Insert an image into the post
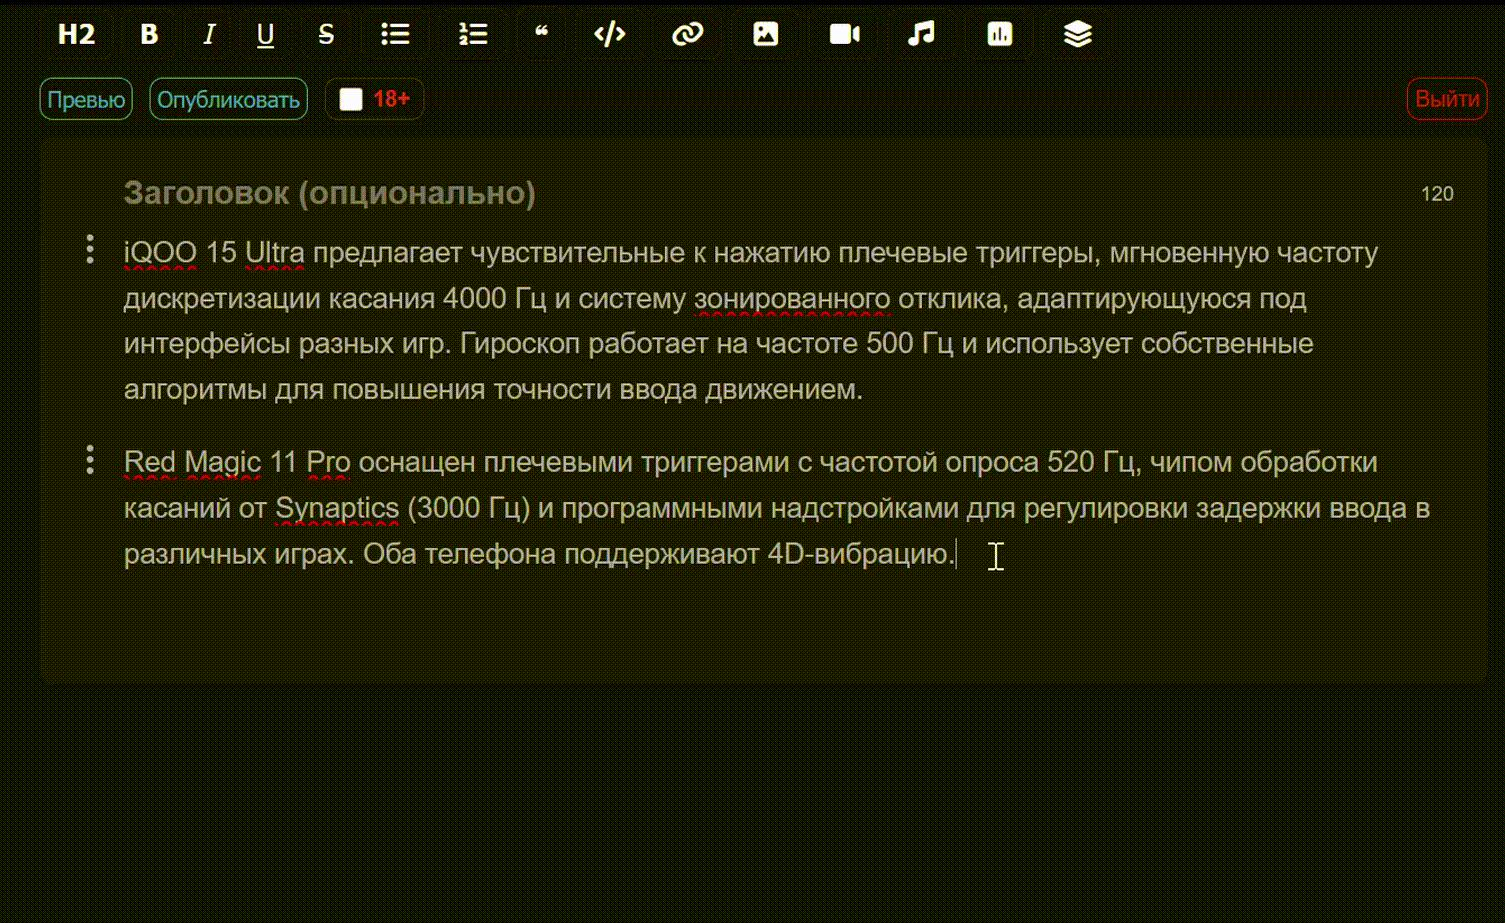Screen dimensions: 1505x923 pos(765,34)
